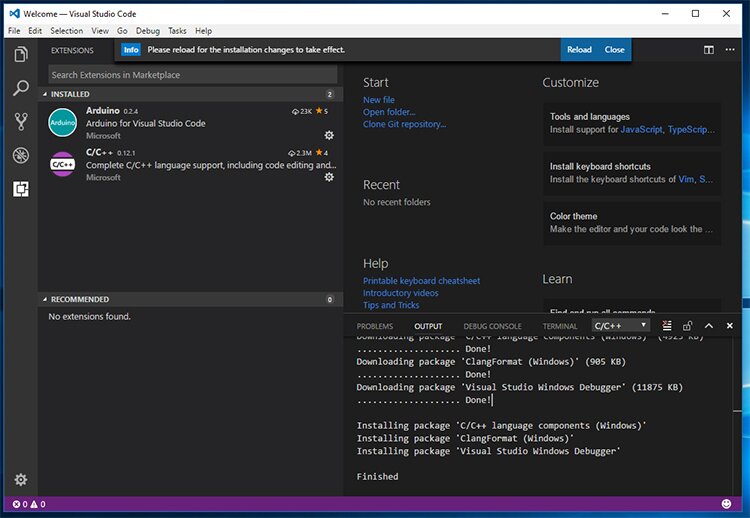
Task: Switch to the PROBLEMS tab
Action: (375, 326)
